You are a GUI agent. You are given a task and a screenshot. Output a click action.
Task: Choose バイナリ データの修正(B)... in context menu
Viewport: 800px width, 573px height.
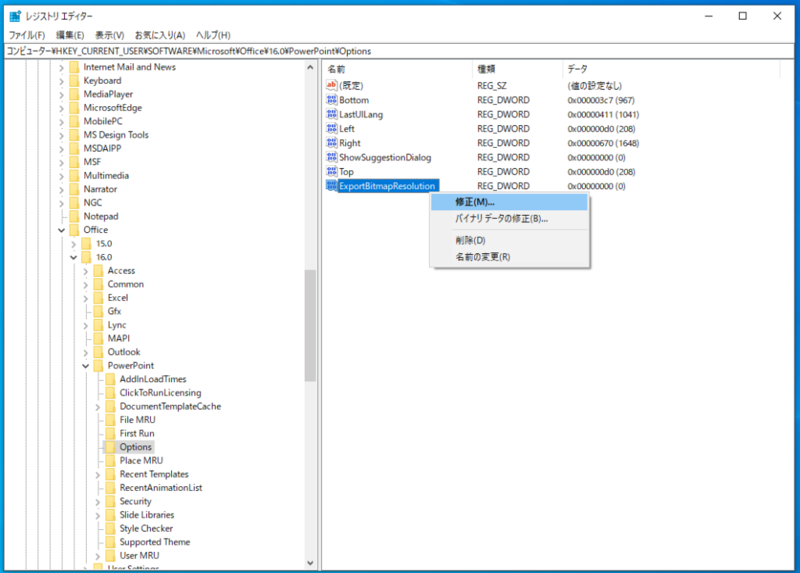(x=510, y=219)
